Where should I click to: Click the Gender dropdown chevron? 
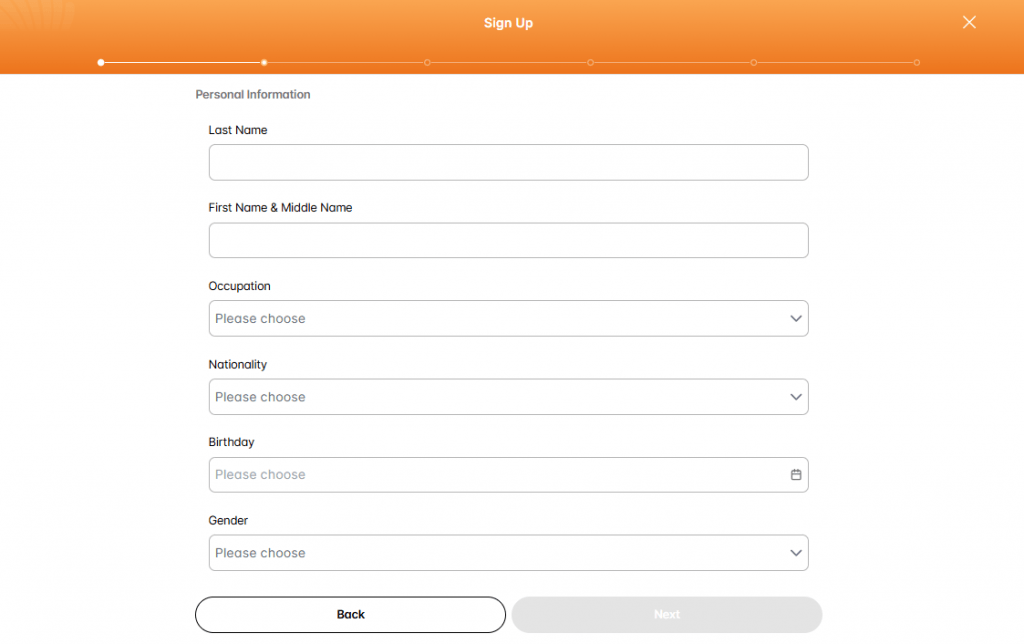point(796,553)
